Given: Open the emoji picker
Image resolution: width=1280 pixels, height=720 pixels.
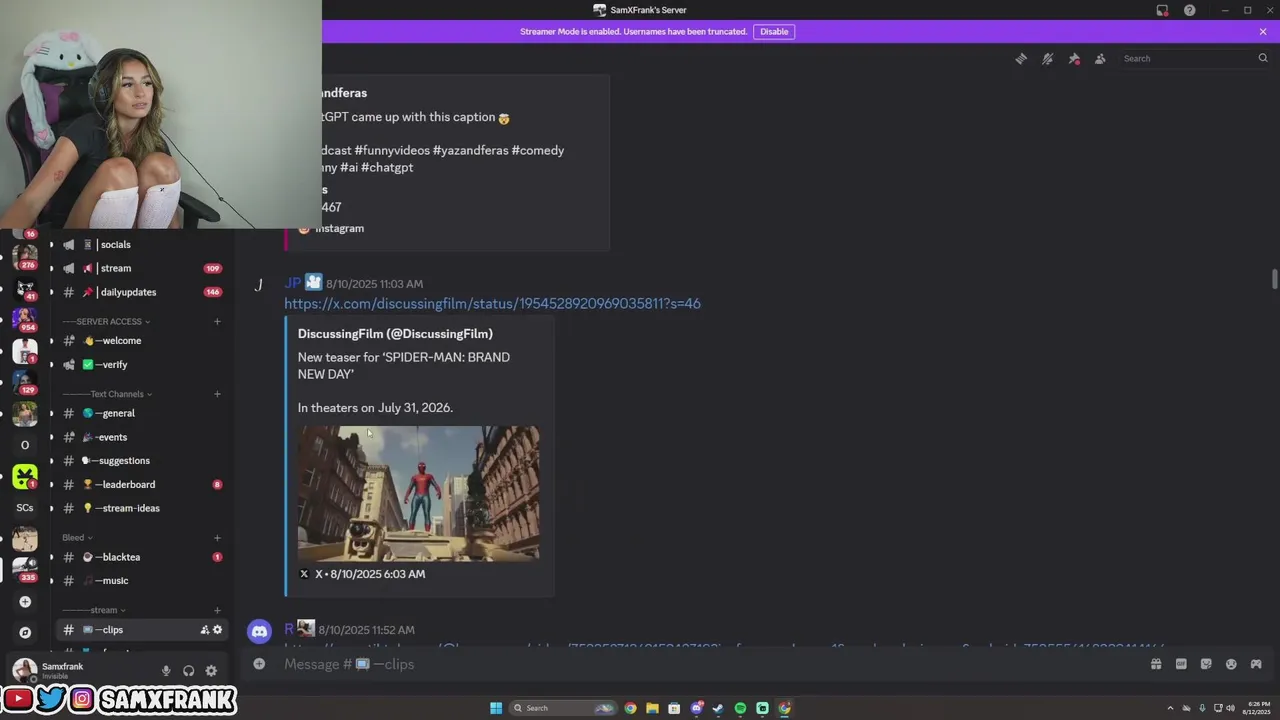Looking at the screenshot, I should (1231, 664).
